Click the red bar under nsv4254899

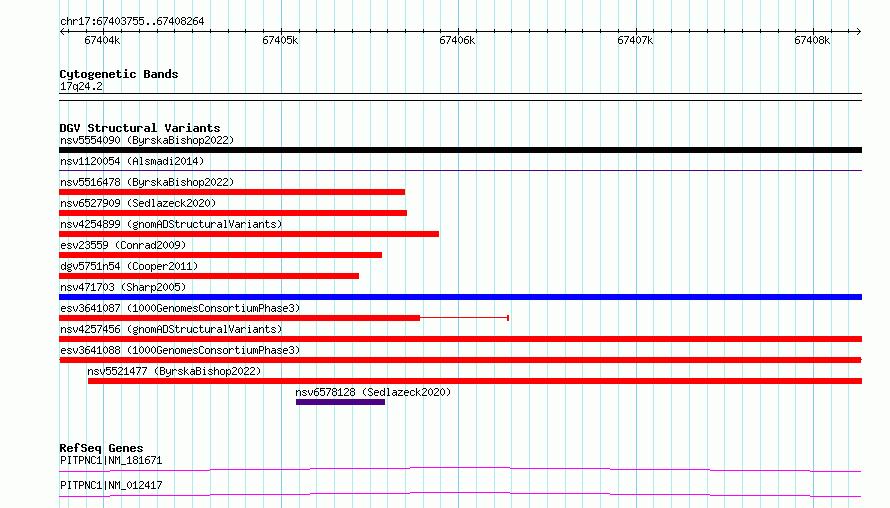point(249,234)
